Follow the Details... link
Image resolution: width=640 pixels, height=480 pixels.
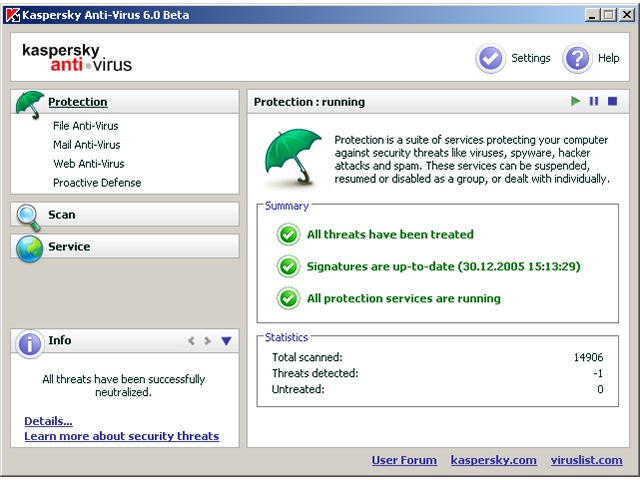[x=48, y=421]
